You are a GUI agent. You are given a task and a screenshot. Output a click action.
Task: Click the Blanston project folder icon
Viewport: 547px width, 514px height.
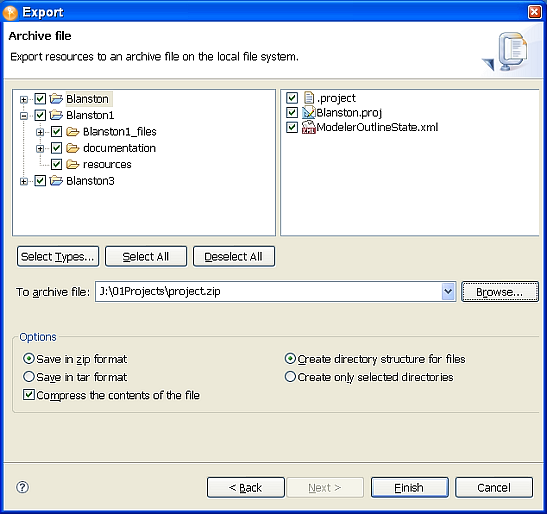pyautogui.click(x=56, y=99)
